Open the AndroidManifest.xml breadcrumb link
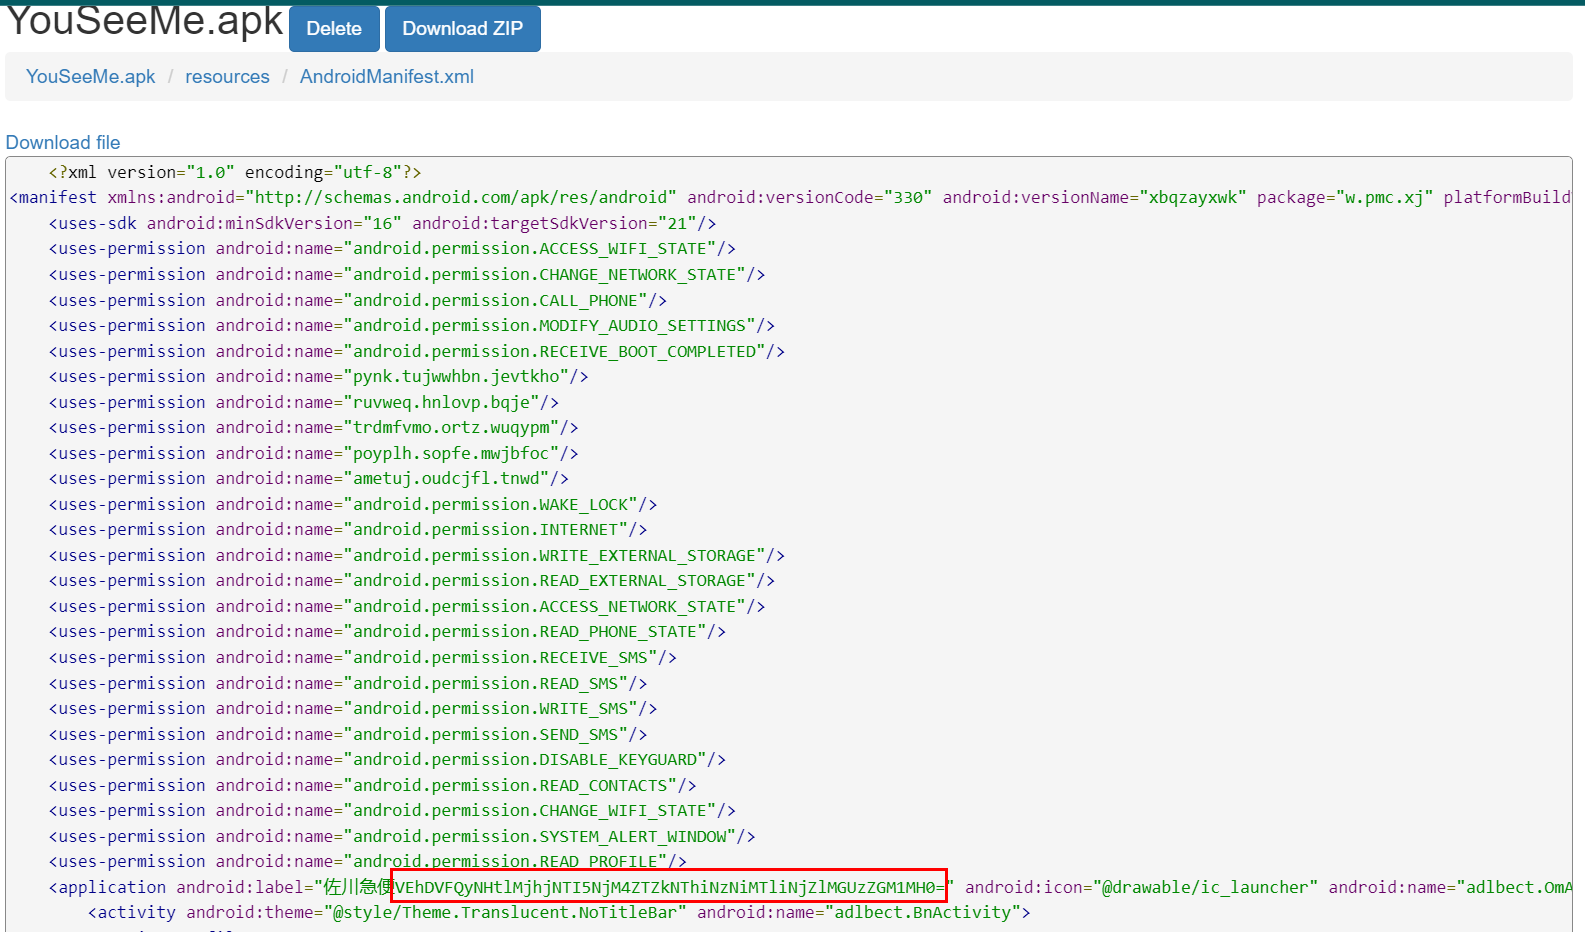Screen dimensions: 1585x932 (387, 77)
